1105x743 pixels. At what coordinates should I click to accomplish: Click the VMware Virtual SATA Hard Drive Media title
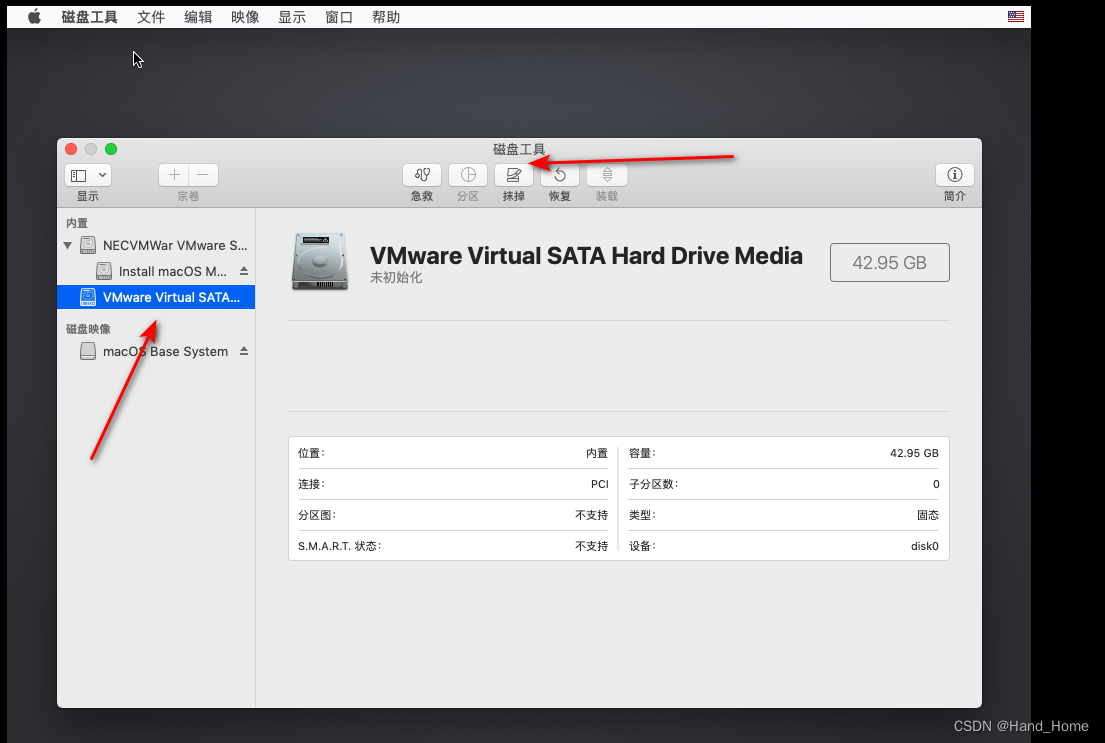(x=586, y=255)
